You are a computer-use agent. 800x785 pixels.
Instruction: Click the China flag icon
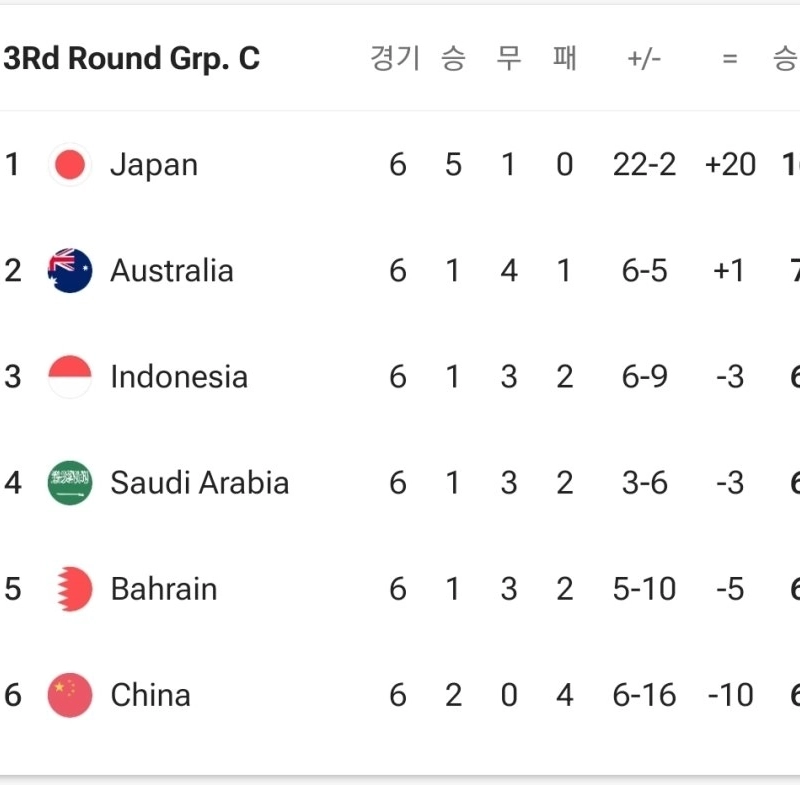click(x=70, y=695)
